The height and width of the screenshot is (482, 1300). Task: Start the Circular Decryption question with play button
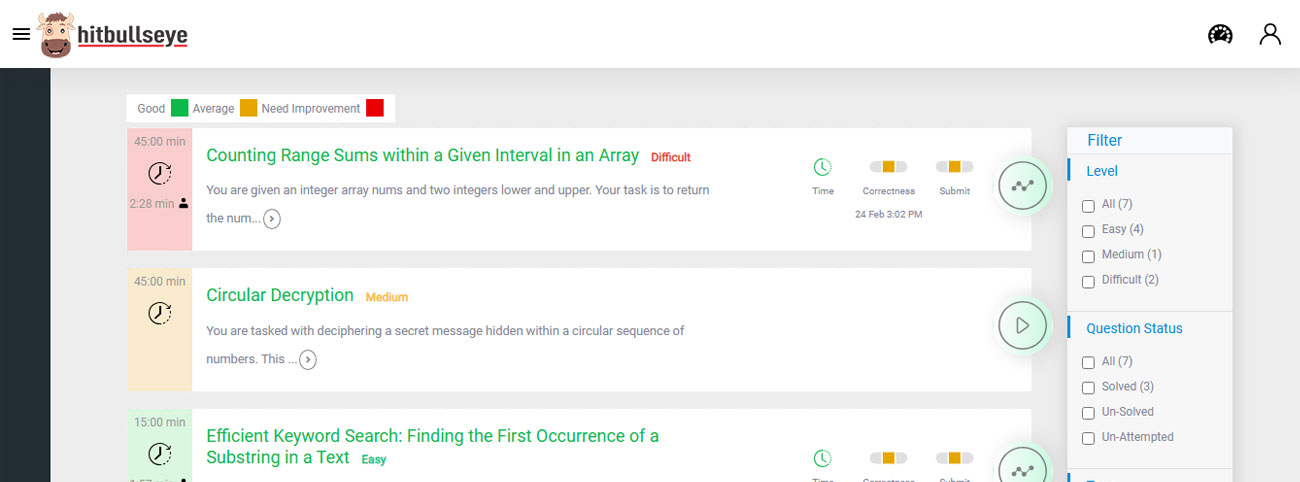click(x=1022, y=325)
